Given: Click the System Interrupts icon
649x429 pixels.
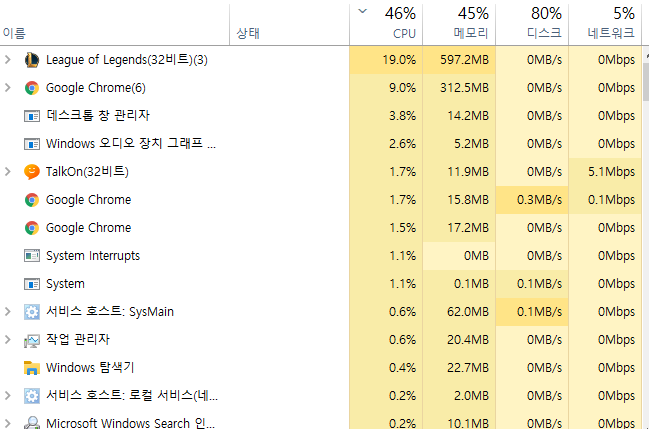Looking at the screenshot, I should tap(32, 256).
